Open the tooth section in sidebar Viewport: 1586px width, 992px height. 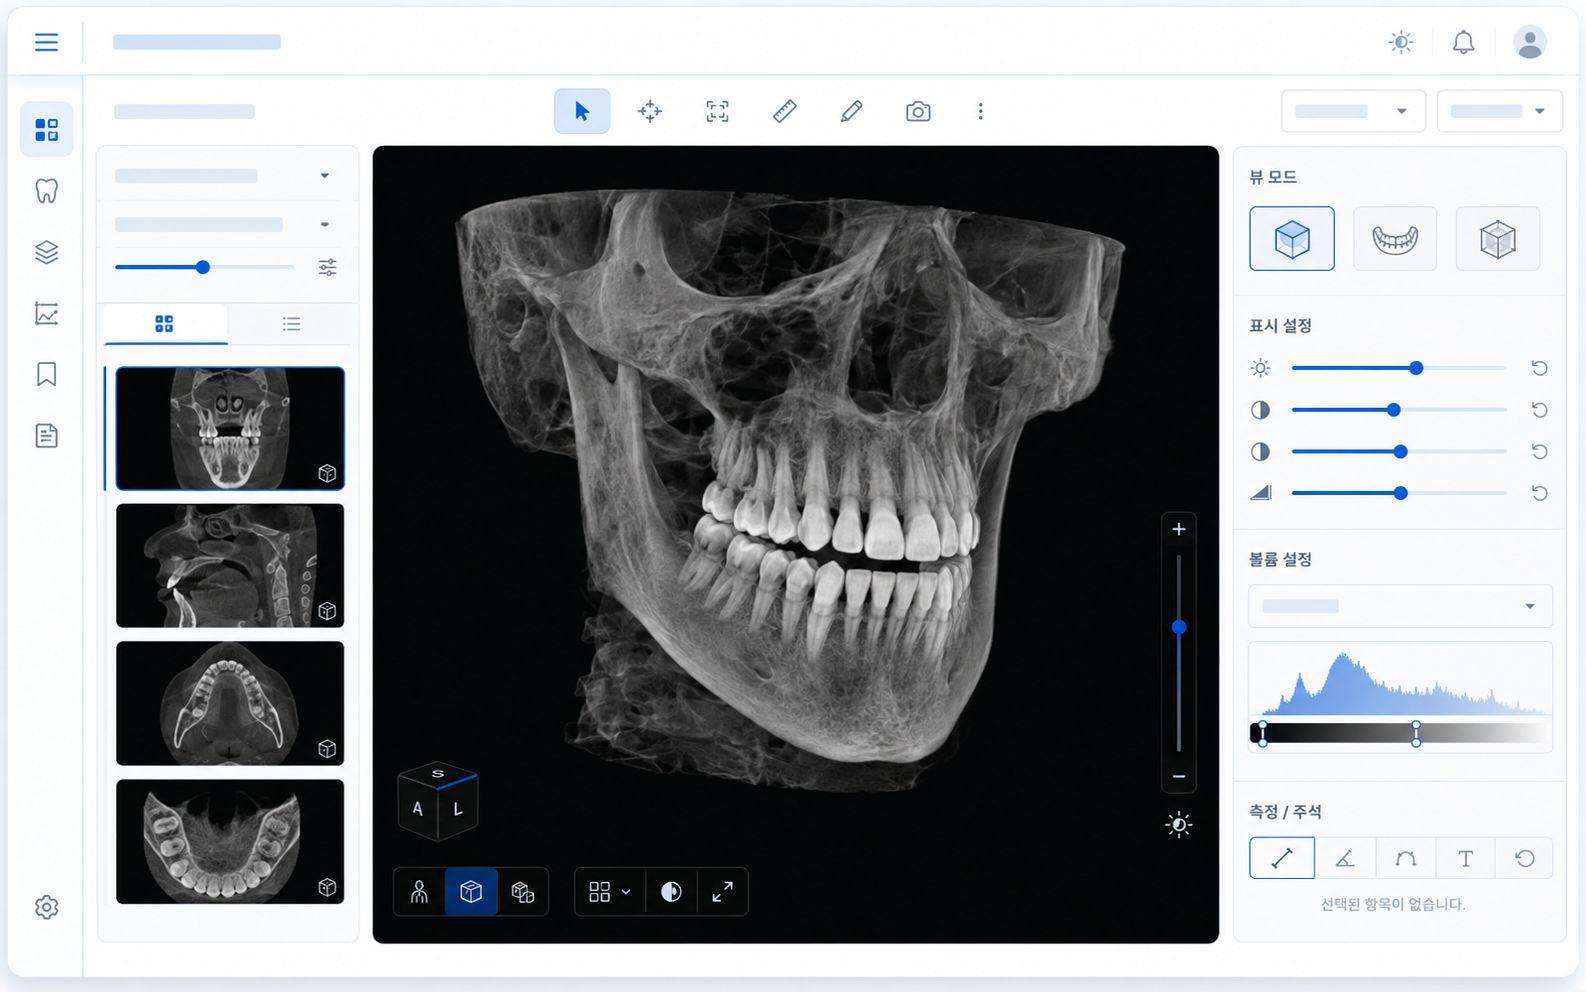(46, 191)
